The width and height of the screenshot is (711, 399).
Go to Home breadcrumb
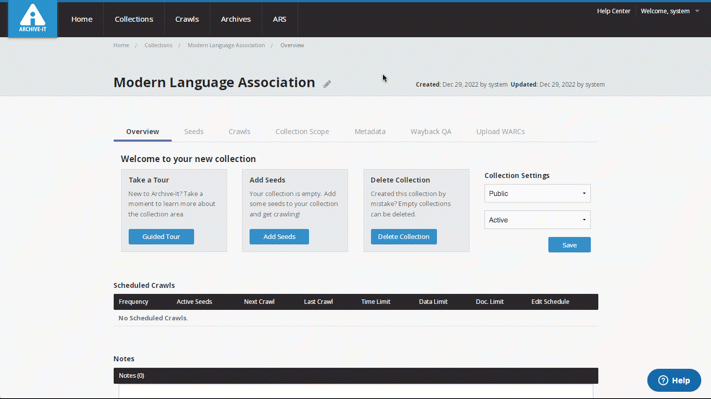point(121,45)
